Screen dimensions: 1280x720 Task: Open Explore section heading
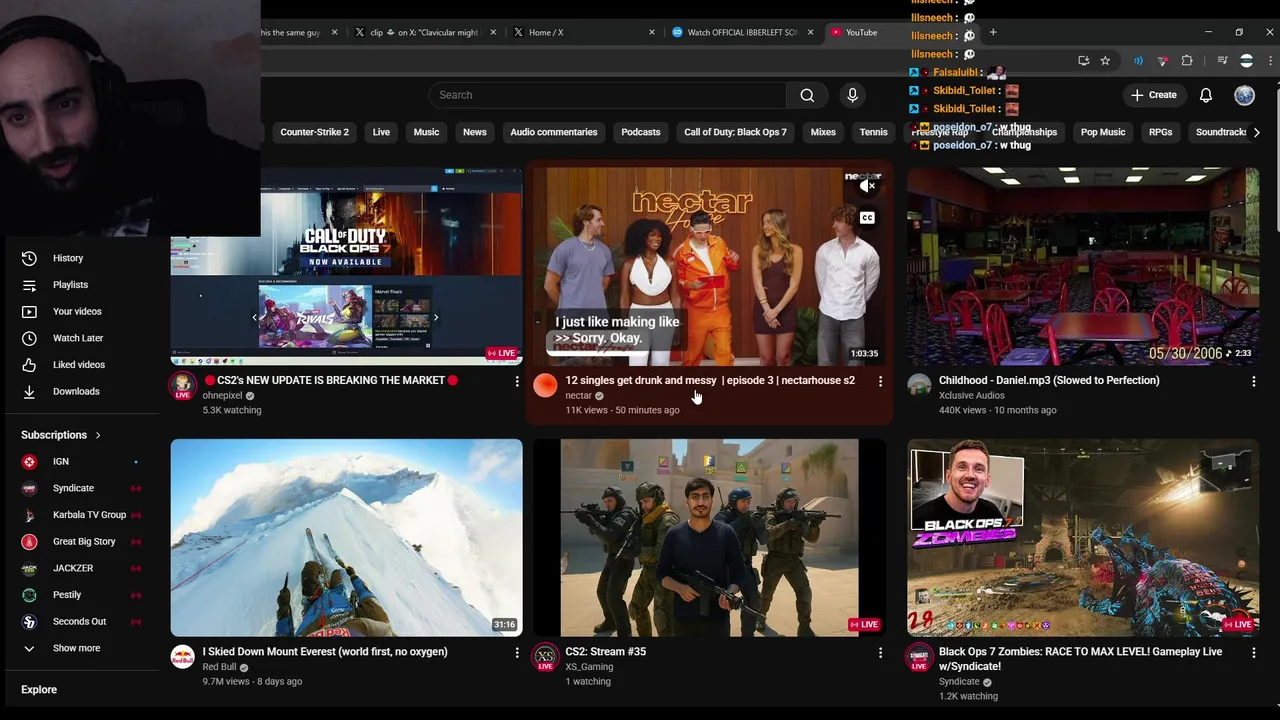[x=39, y=690]
